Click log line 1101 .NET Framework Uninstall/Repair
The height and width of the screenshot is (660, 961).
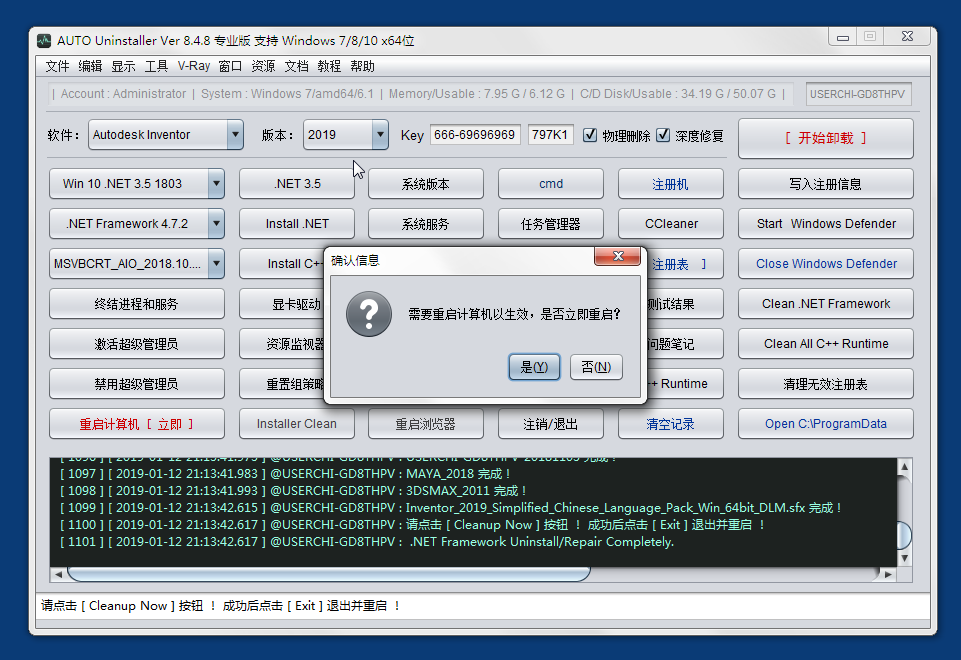pyautogui.click(x=367, y=542)
